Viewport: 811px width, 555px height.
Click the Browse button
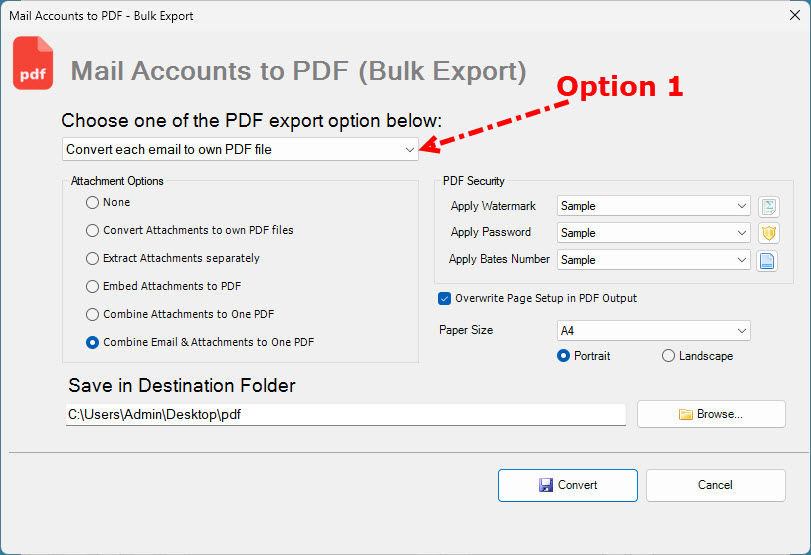click(711, 414)
